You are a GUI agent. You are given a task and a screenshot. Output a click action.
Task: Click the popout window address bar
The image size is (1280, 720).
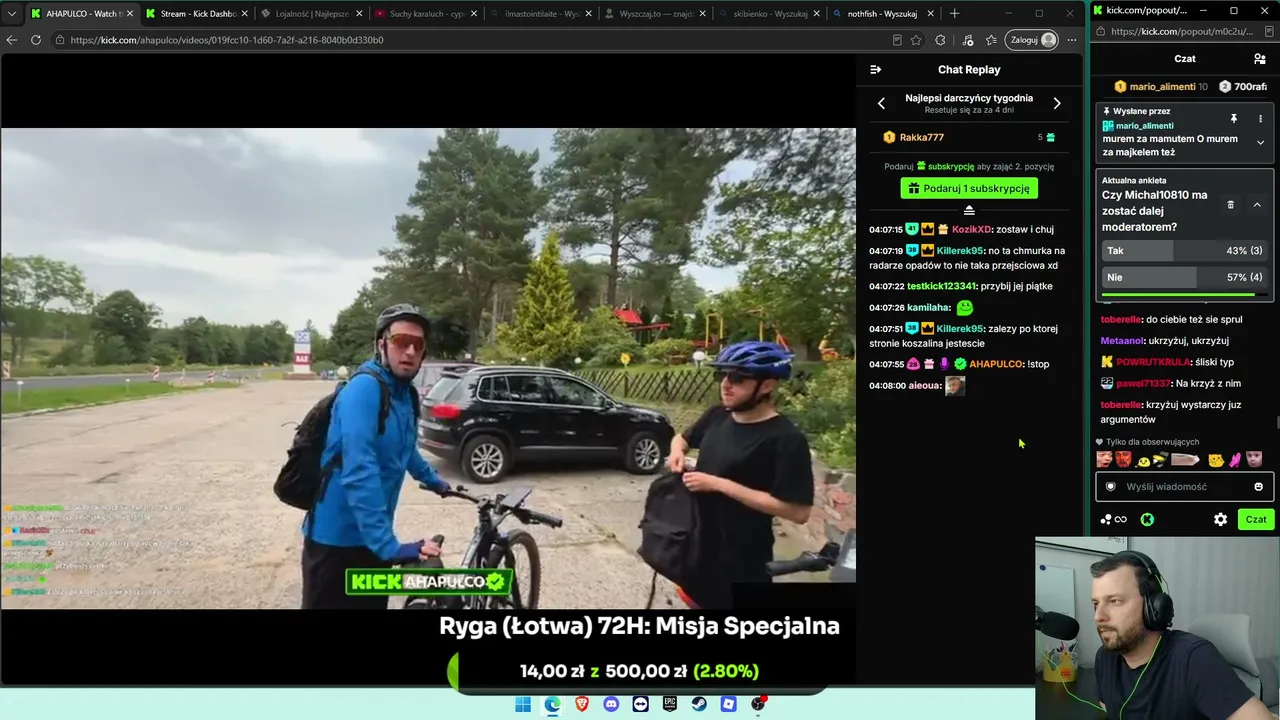point(1182,32)
